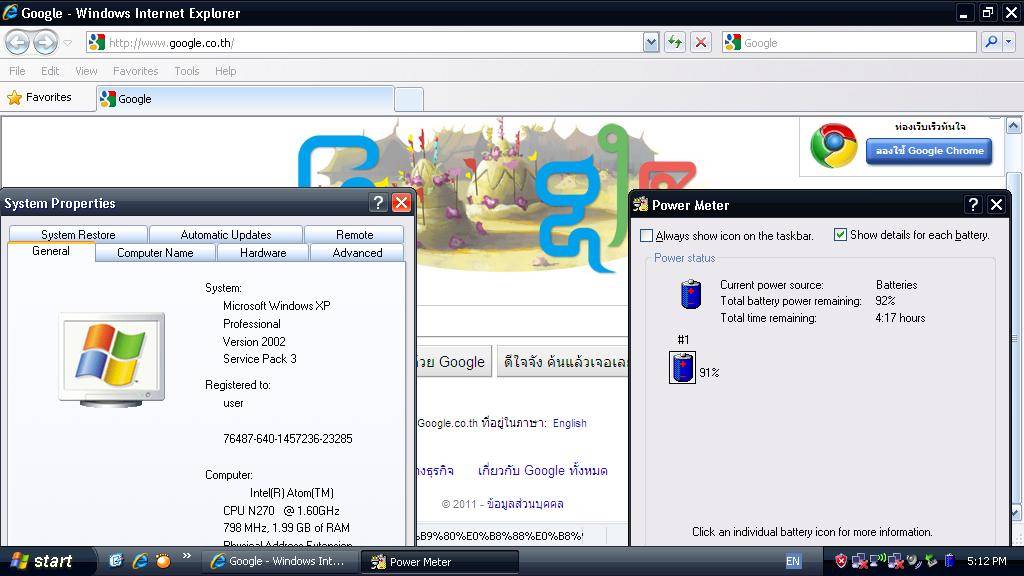Click the browser Back arrow button

coord(18,42)
